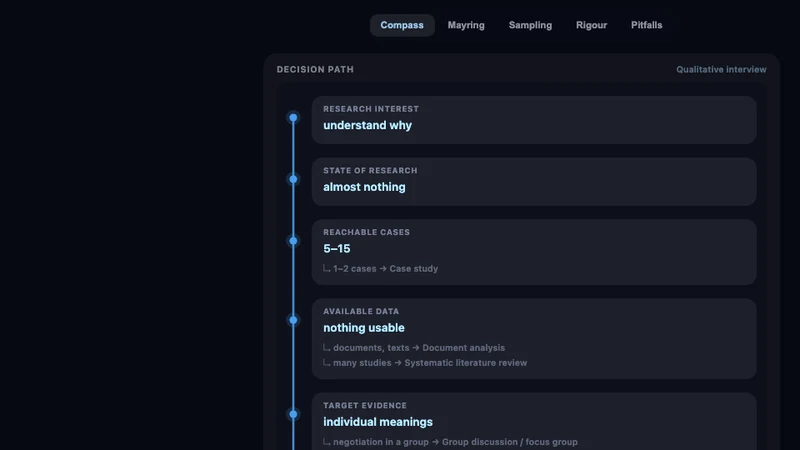Click the RESEARCH INTEREST label
Viewport: 800px width, 450px height.
(371, 109)
